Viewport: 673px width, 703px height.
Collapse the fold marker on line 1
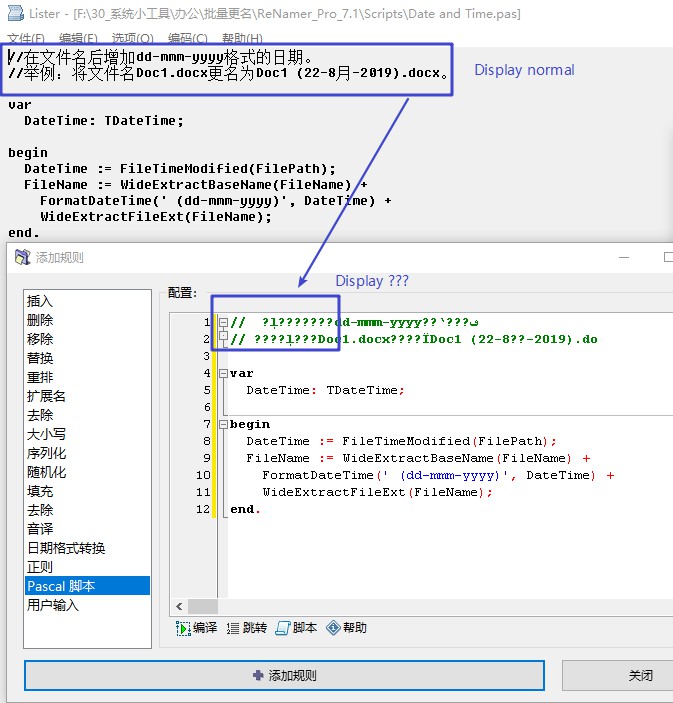pos(223,322)
